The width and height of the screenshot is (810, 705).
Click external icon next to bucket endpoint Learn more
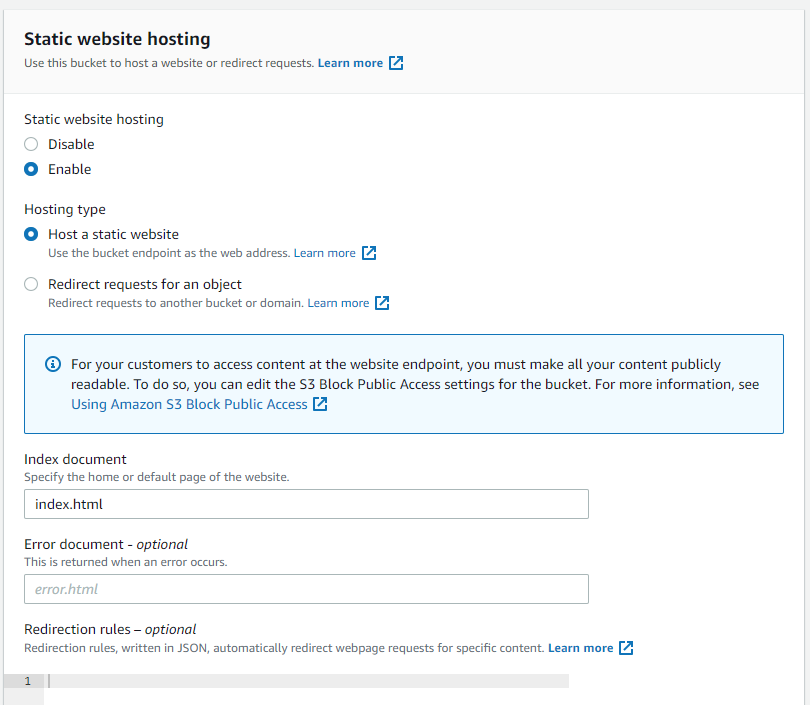tap(369, 253)
